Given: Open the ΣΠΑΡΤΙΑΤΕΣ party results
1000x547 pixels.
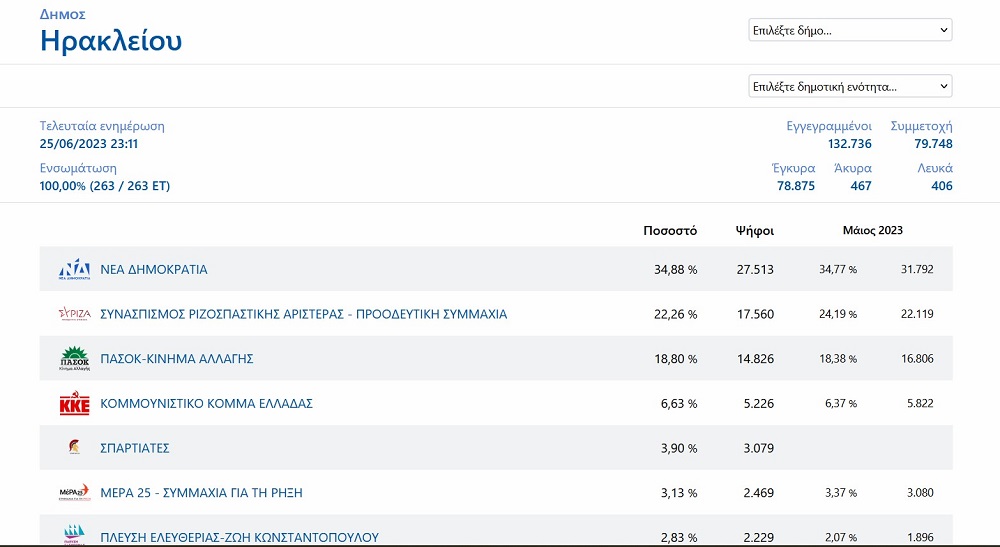Looking at the screenshot, I should 135,448.
